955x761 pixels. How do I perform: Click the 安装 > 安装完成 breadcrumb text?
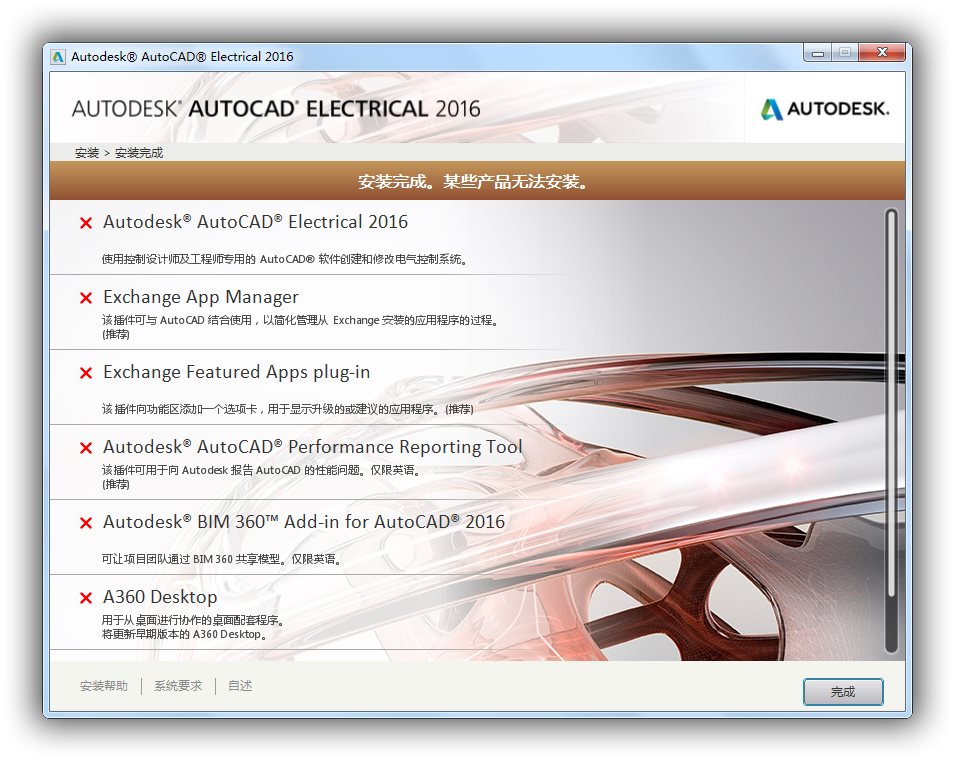[x=119, y=153]
